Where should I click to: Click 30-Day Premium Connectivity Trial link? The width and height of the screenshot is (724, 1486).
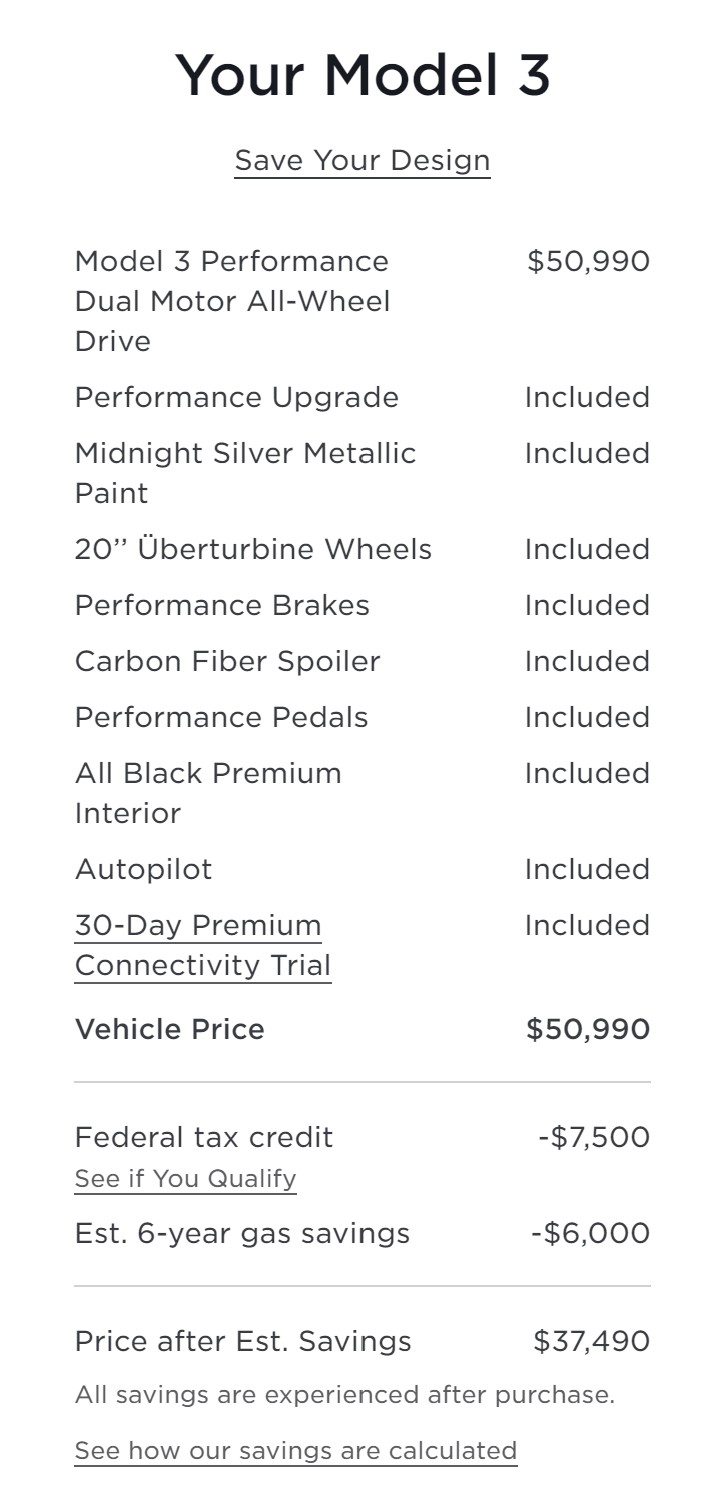point(202,945)
